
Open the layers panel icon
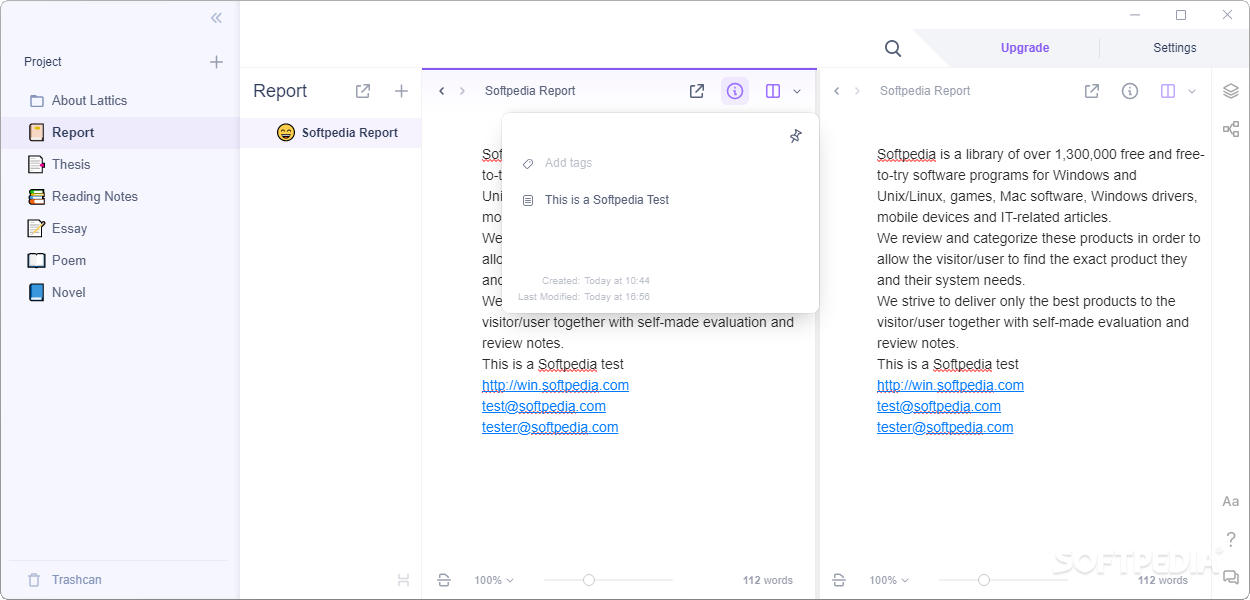[x=1231, y=91]
